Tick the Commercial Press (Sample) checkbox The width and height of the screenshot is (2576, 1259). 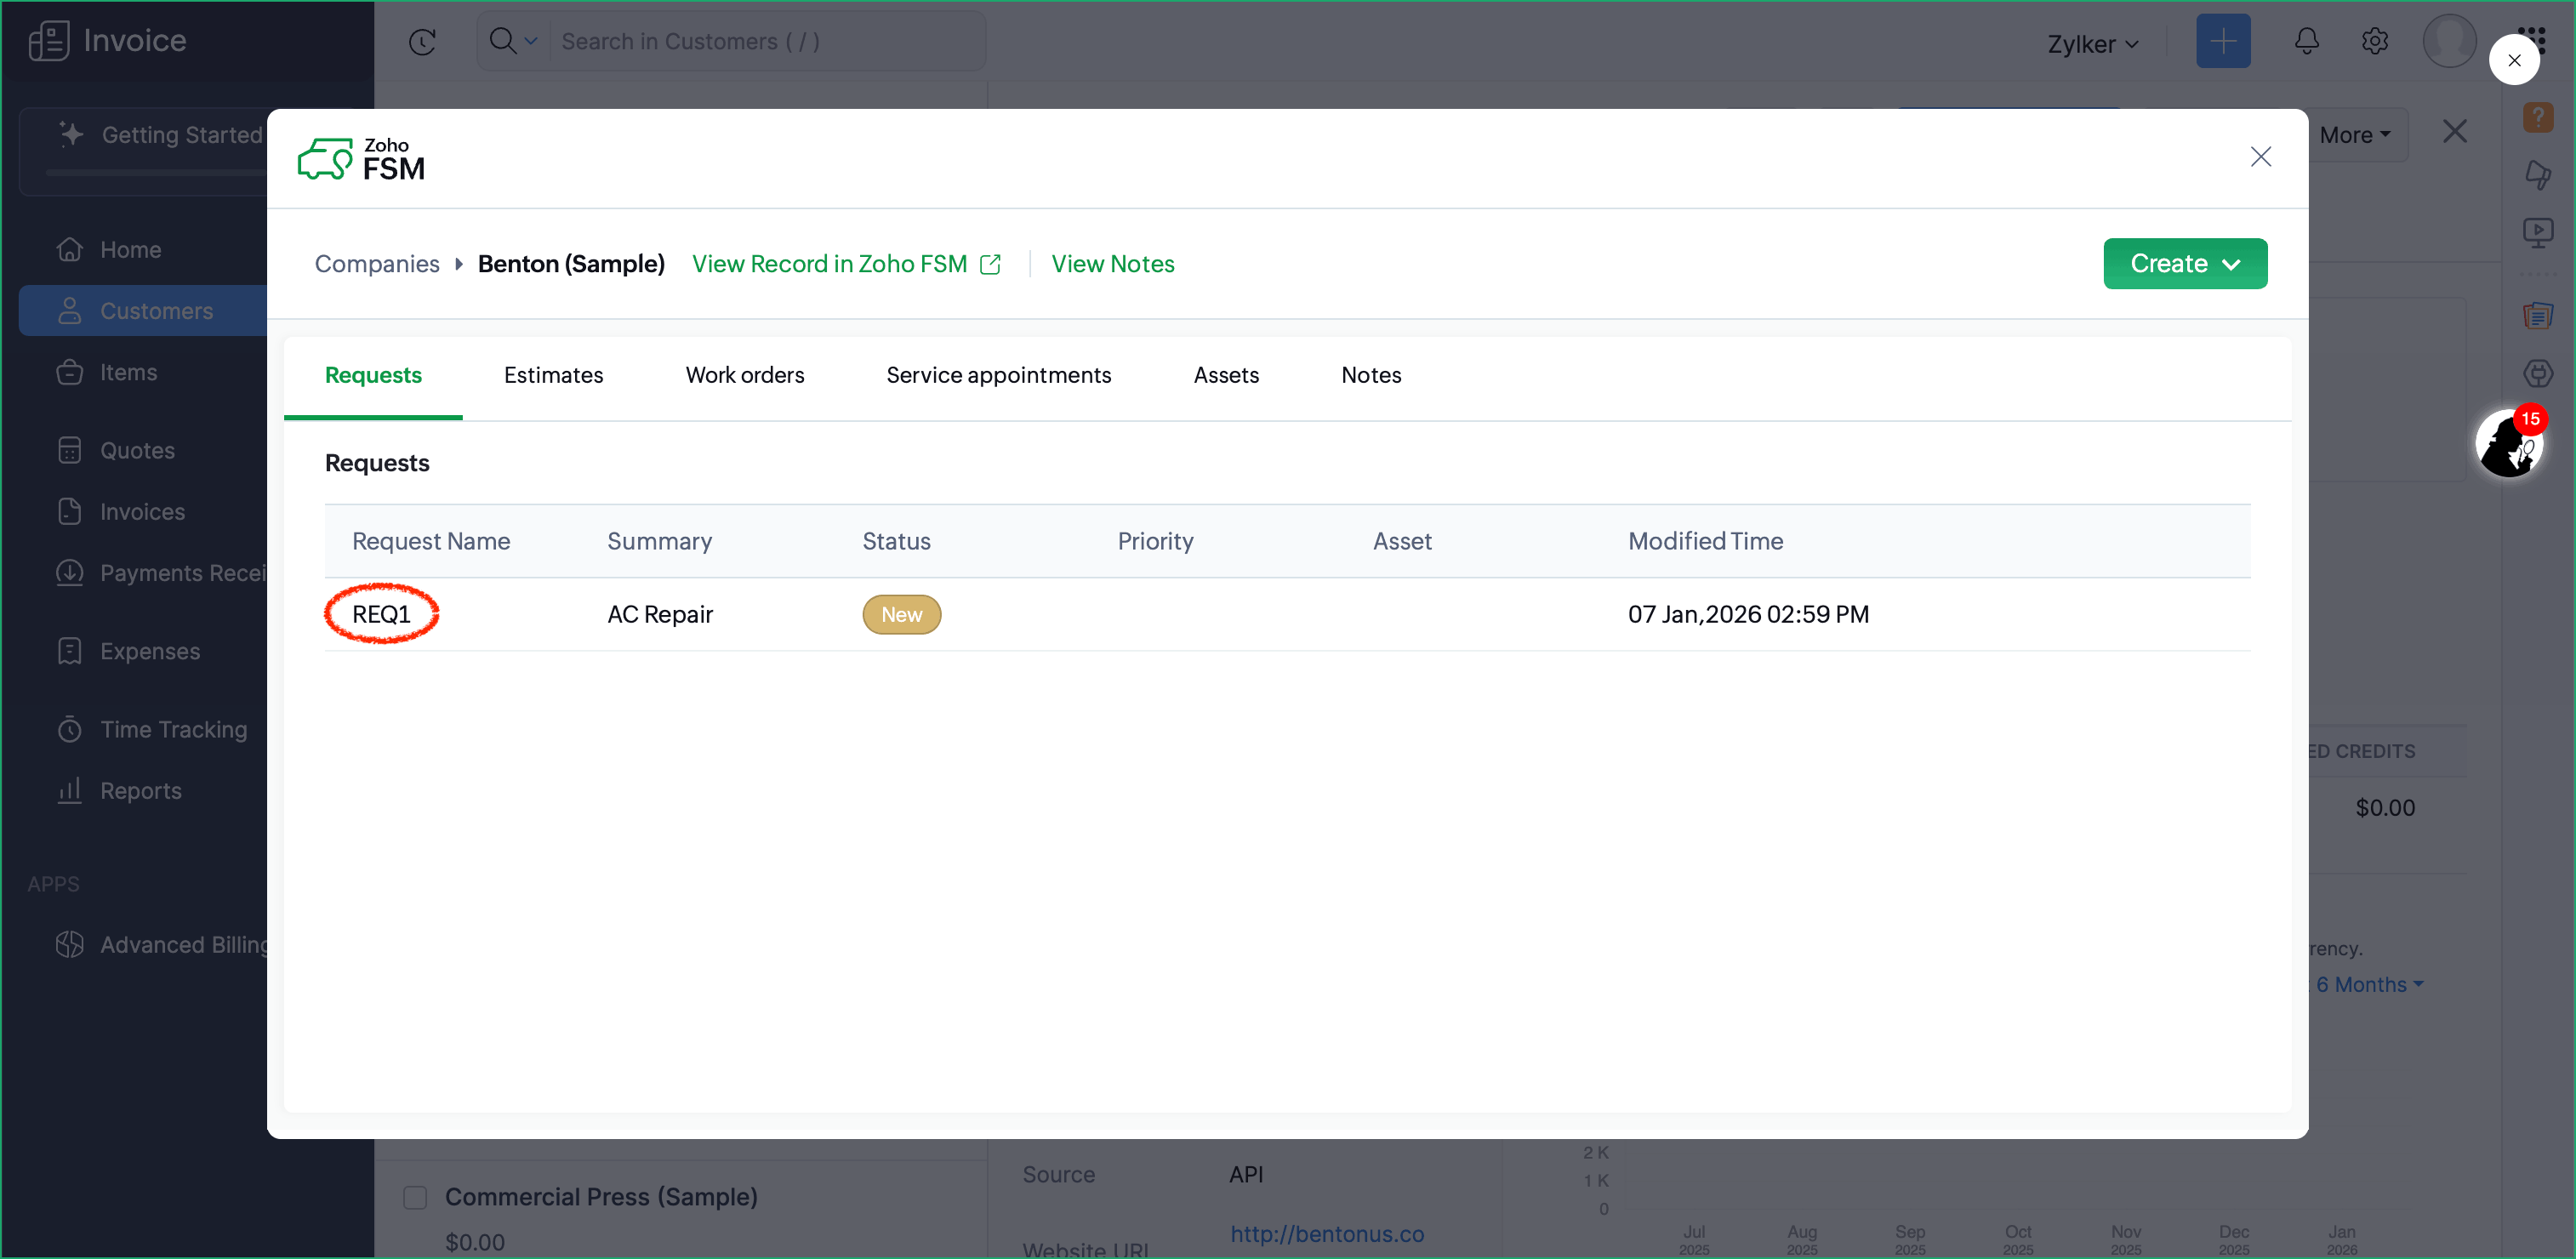(415, 1197)
